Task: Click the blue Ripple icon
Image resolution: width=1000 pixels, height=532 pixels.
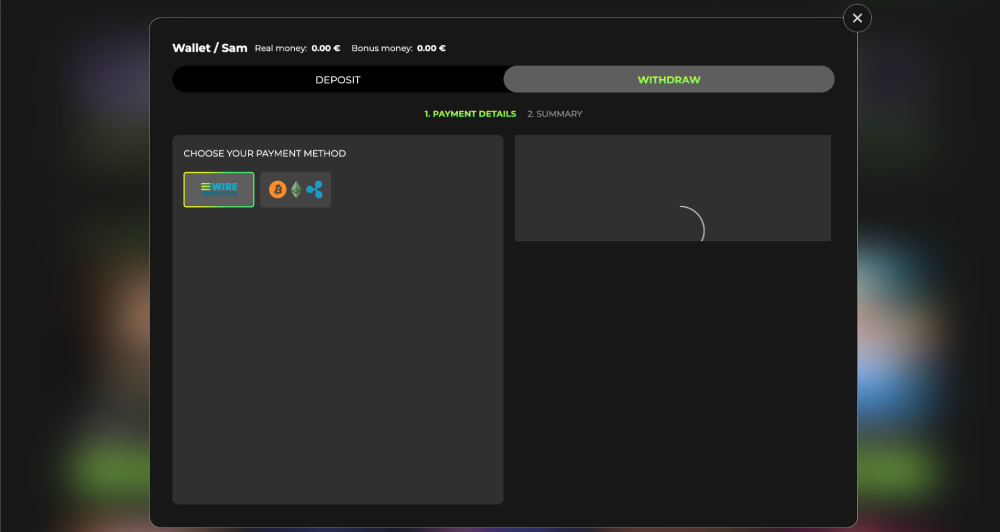Action: (314, 189)
